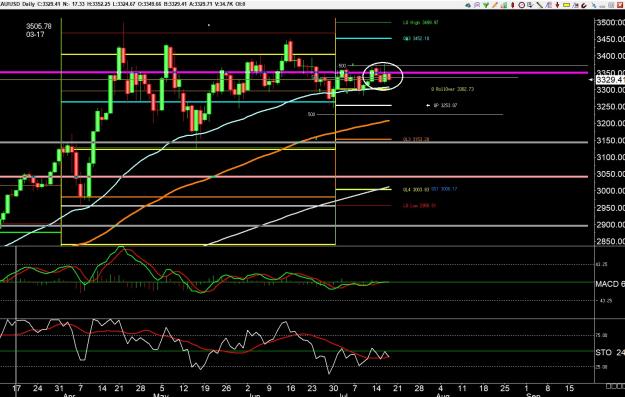Click the 3450.00 price axis label
Viewport: 625px width, 397px height.
611,39
